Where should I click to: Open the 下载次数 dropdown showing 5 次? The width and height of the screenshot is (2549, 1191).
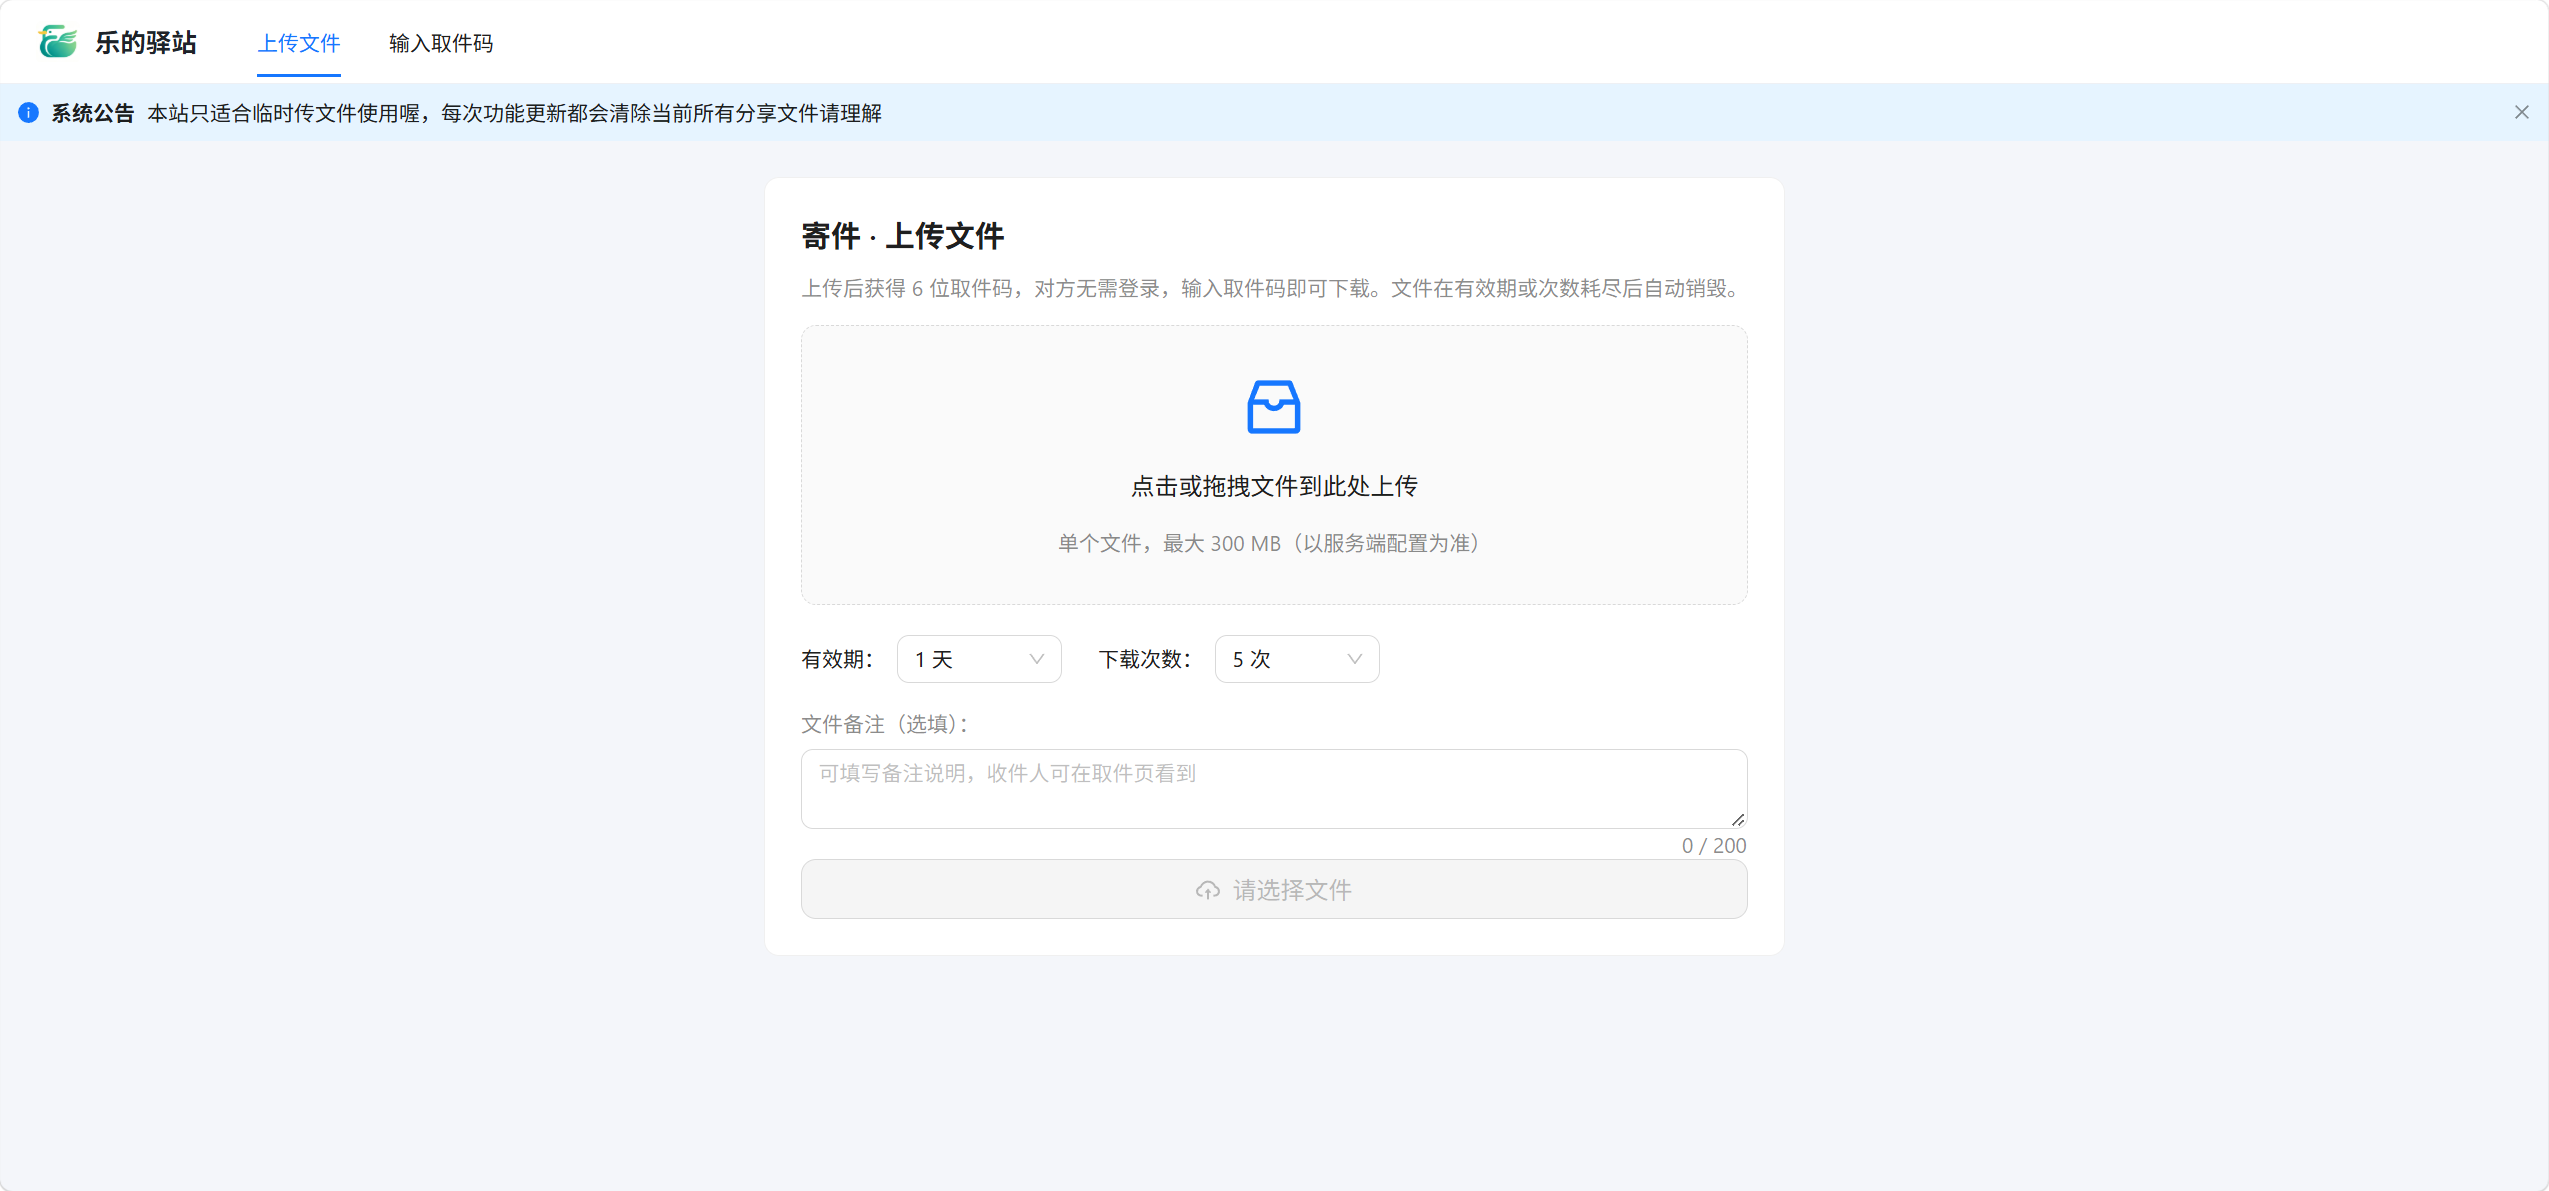1297,659
